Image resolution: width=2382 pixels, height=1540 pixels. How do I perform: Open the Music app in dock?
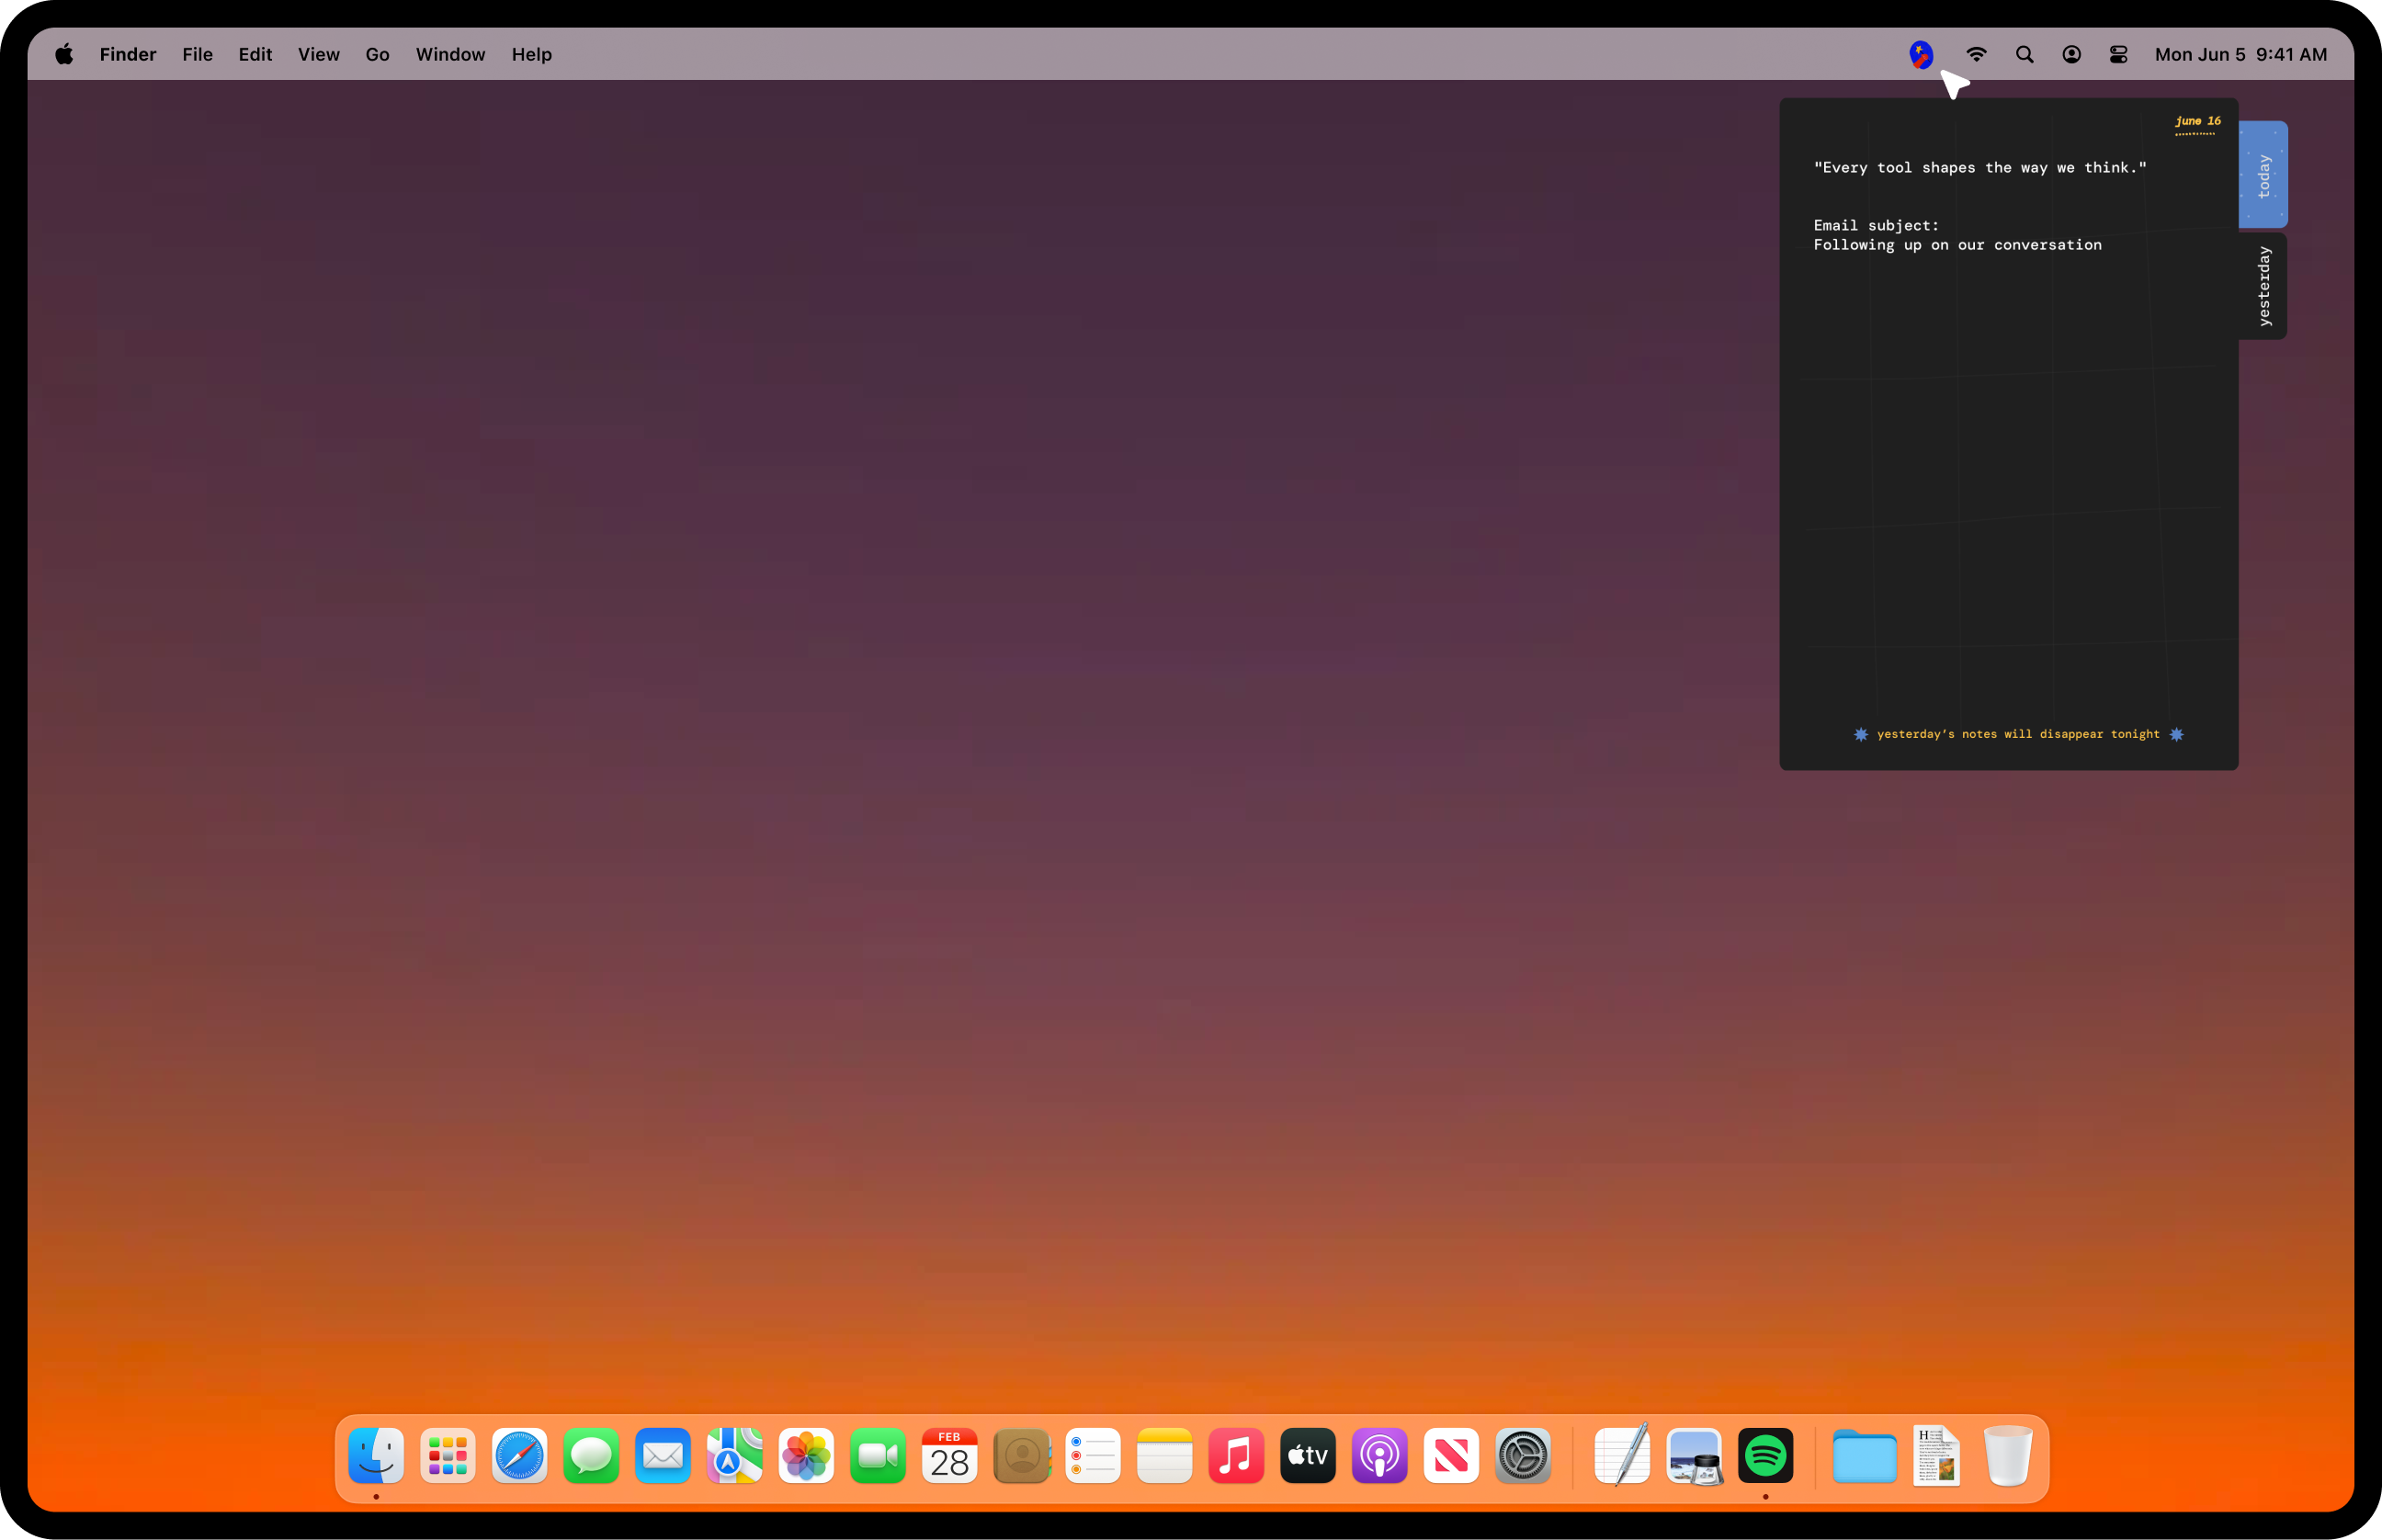[x=1236, y=1455]
